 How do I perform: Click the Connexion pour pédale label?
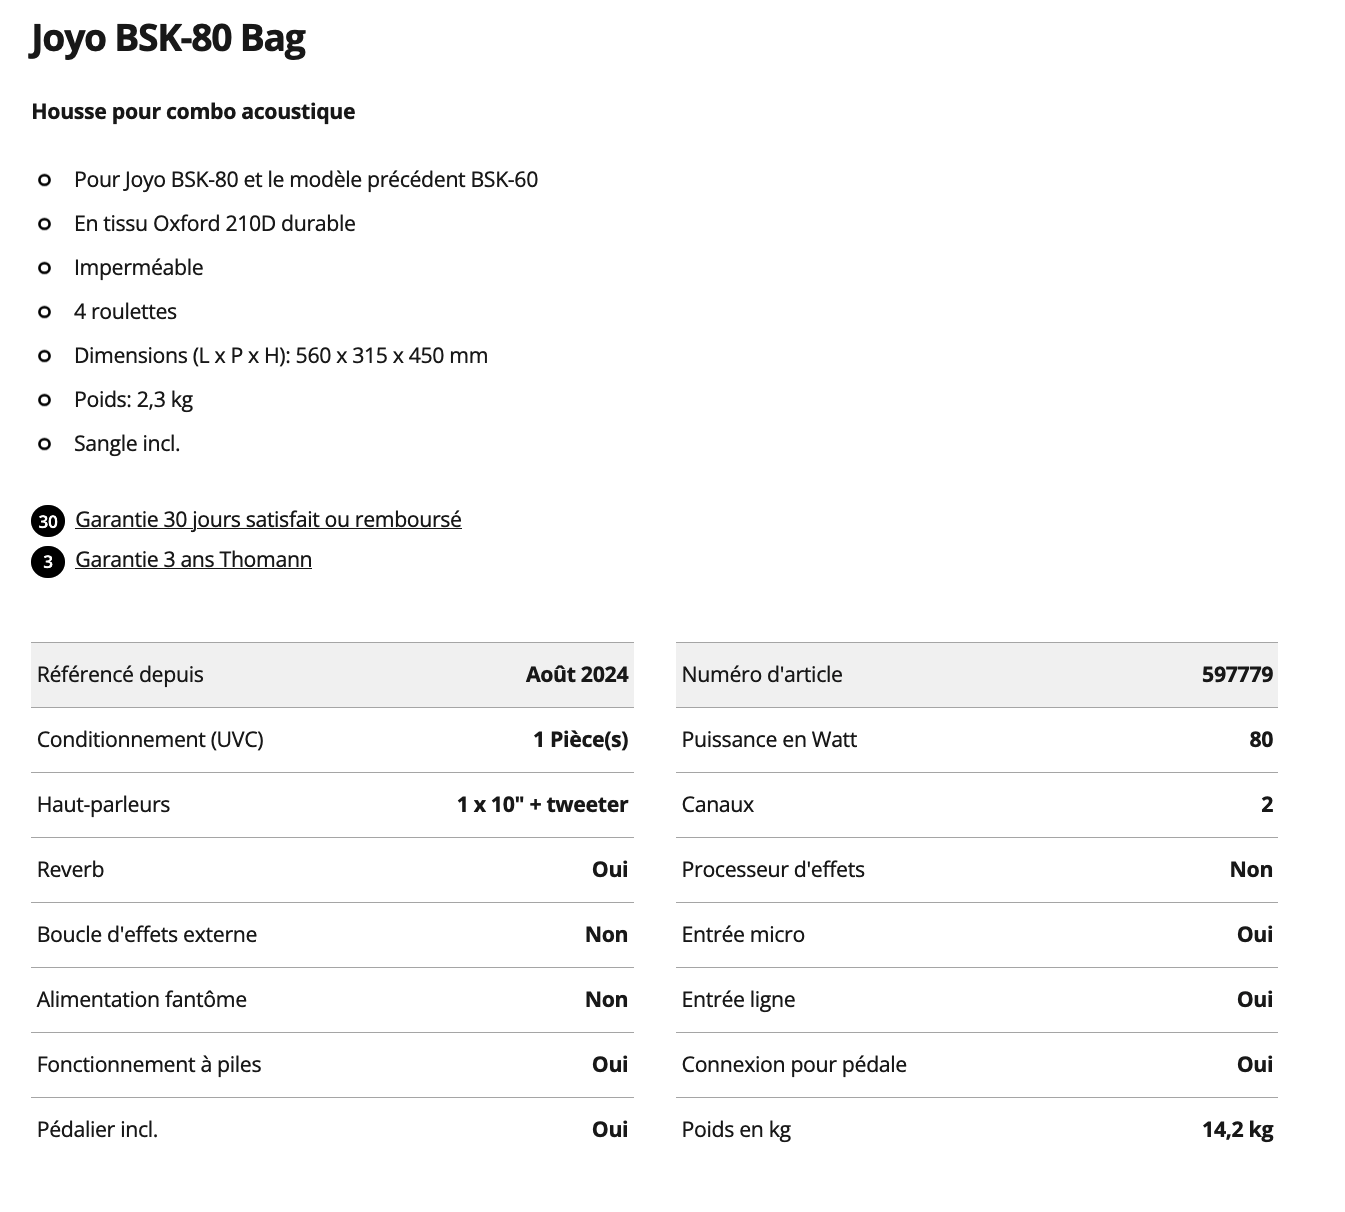pos(794,1065)
